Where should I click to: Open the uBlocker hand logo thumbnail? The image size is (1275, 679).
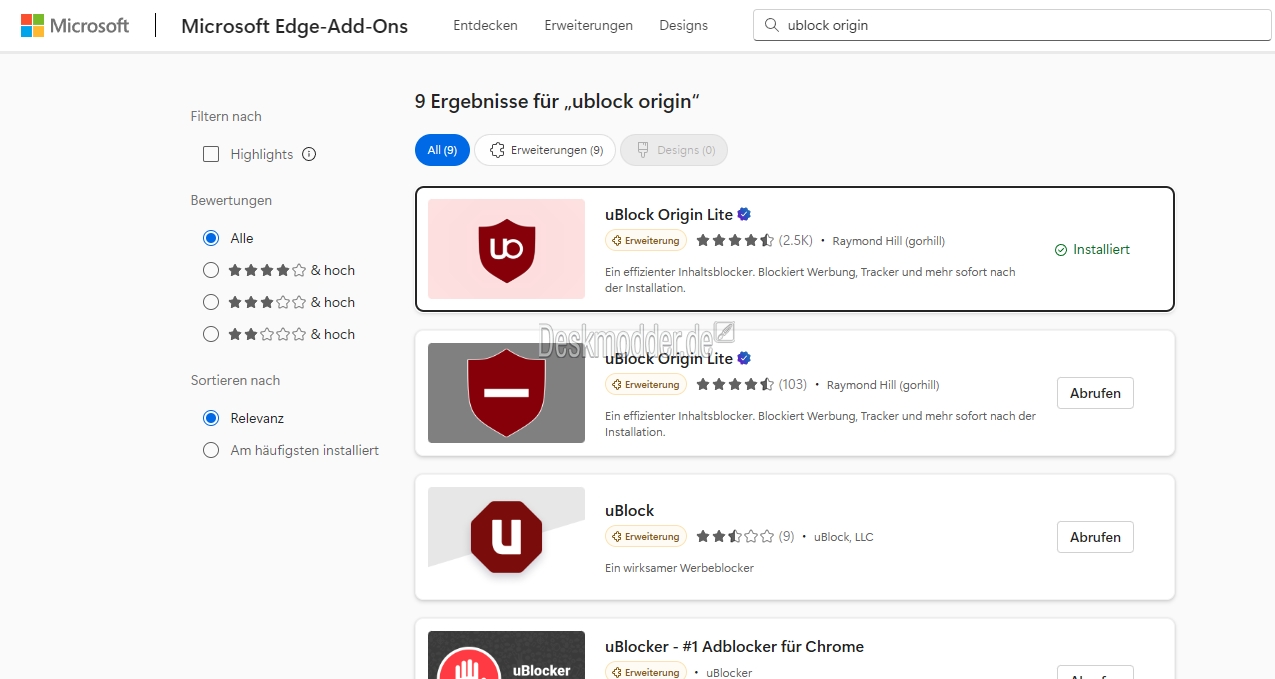click(x=506, y=655)
